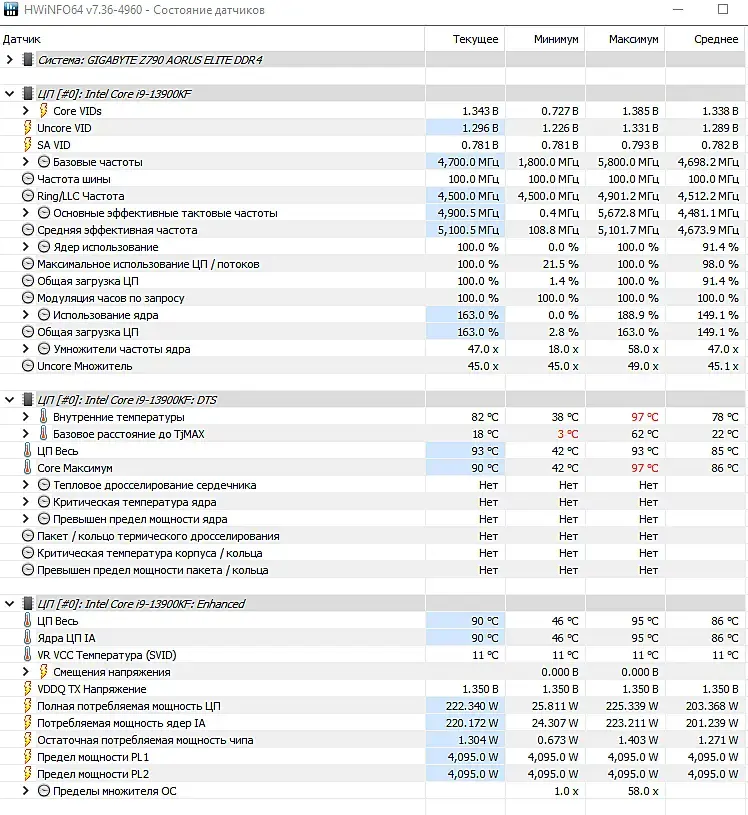The image size is (748, 815).
Task: Click Максимальное использование ЦП / потоков icon
Action: tap(28, 264)
